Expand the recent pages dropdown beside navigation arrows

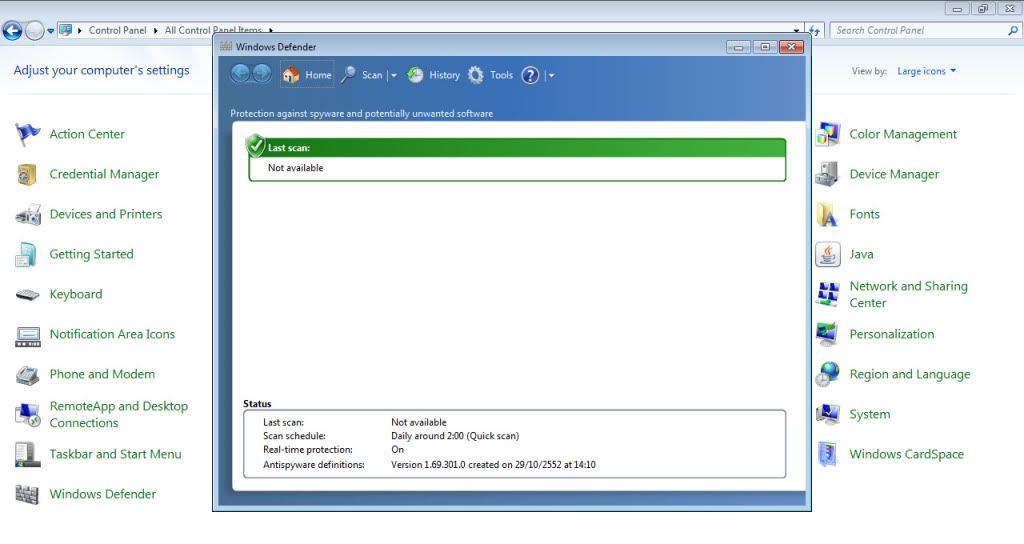(50, 31)
